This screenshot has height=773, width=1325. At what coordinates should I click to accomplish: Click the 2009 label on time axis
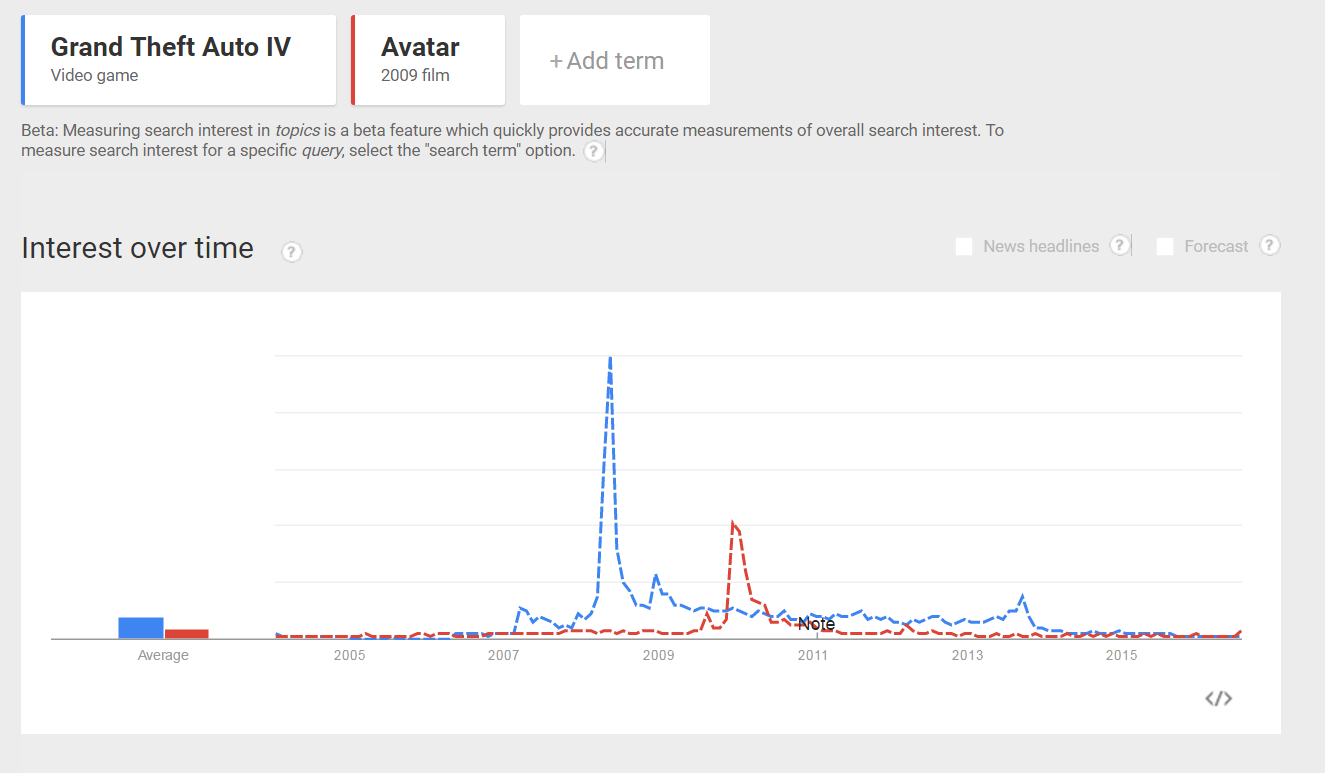tap(658, 656)
